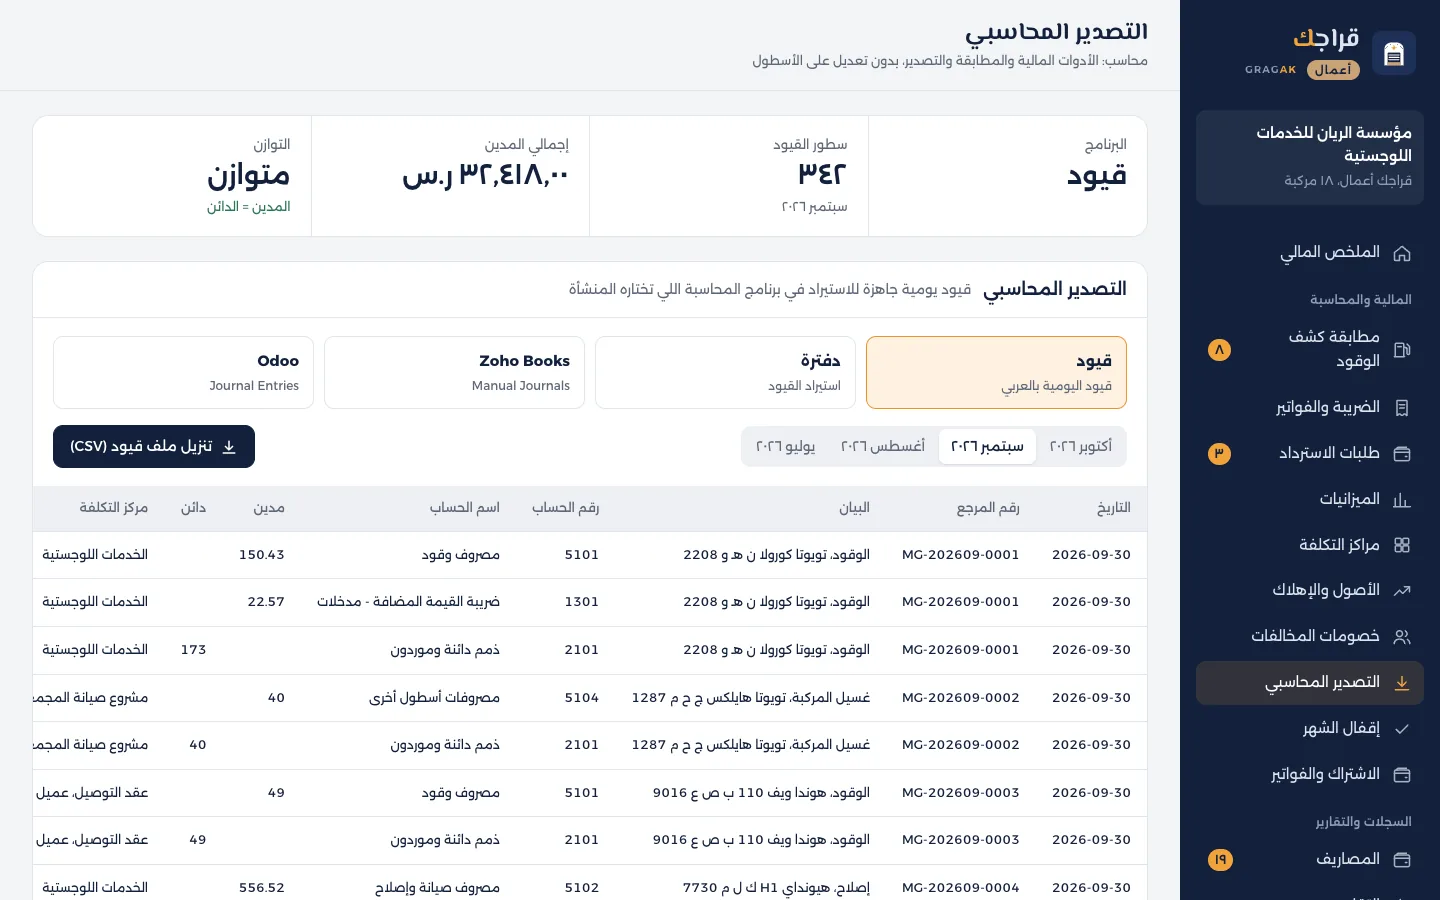1440x900 pixels.
Task: Click the card icon beside طلبات الاسترداد
Action: click(1402, 454)
